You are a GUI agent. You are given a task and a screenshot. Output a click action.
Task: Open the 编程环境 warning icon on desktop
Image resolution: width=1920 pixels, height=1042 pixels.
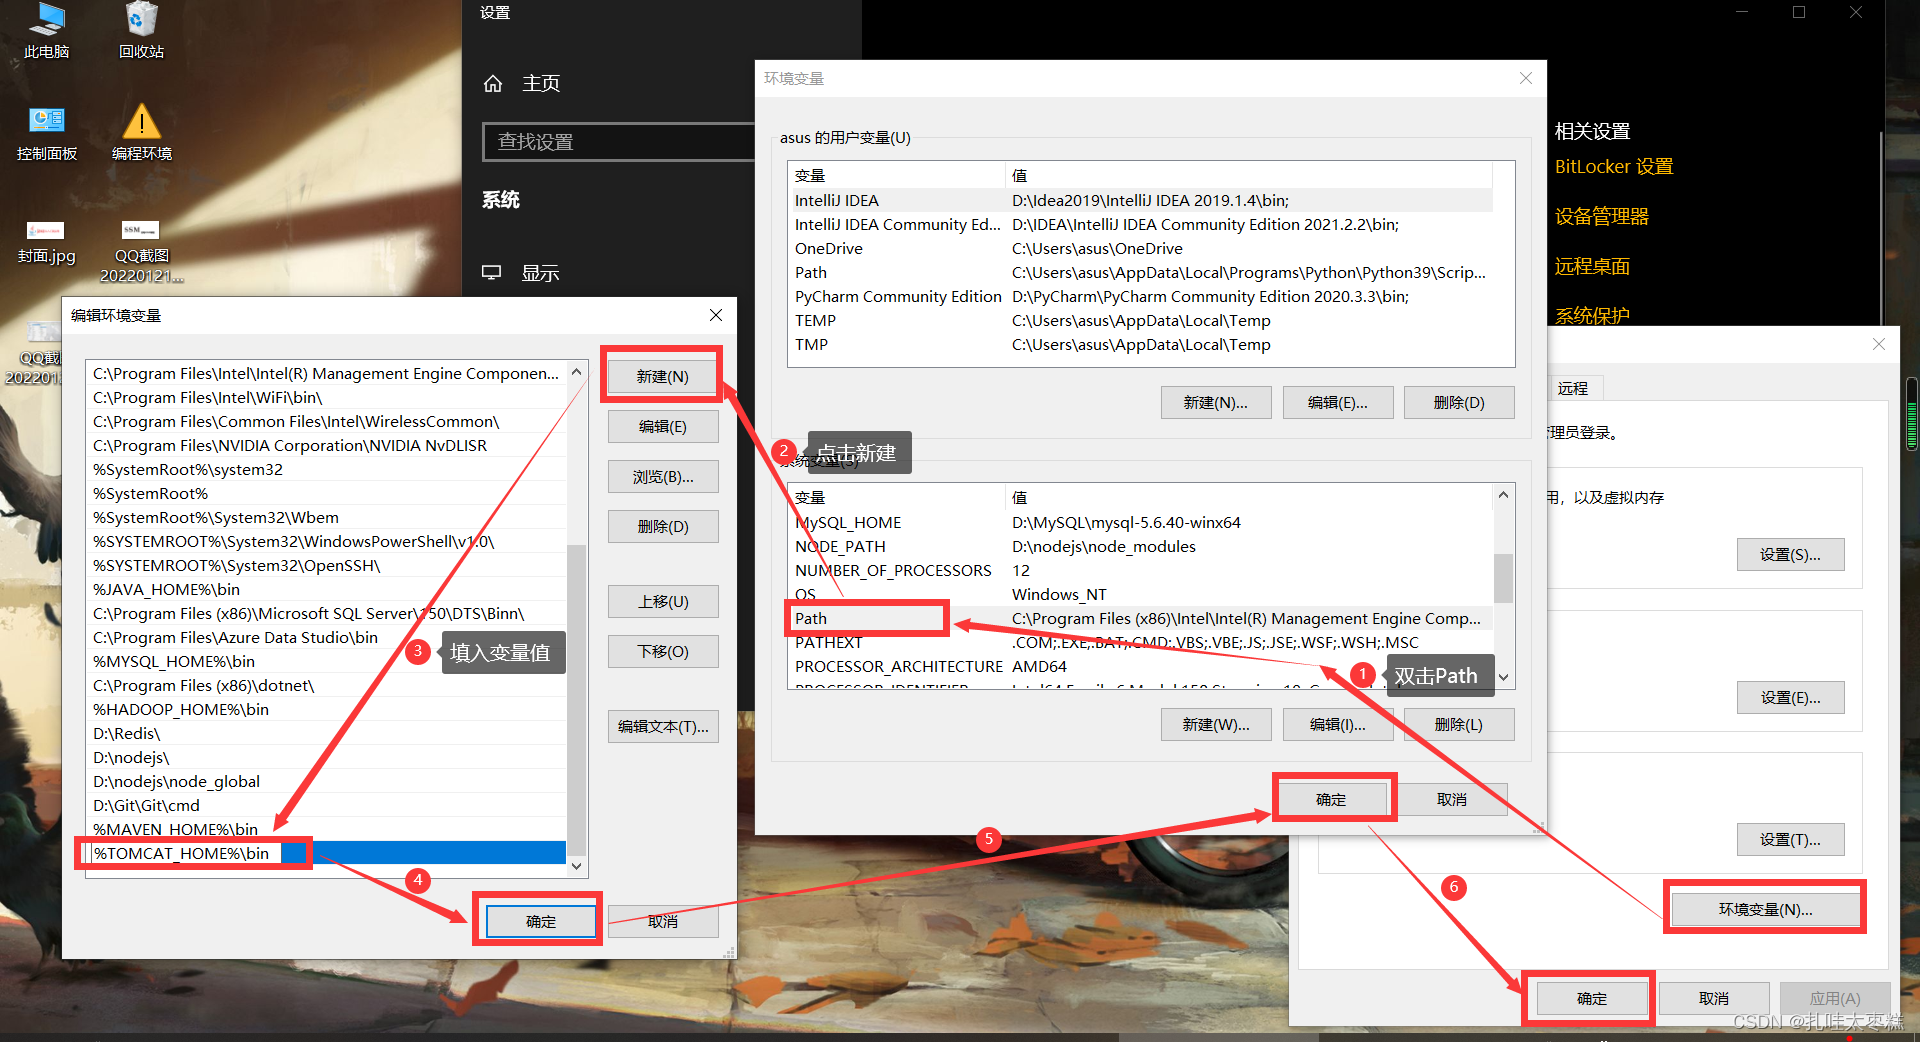coord(141,133)
